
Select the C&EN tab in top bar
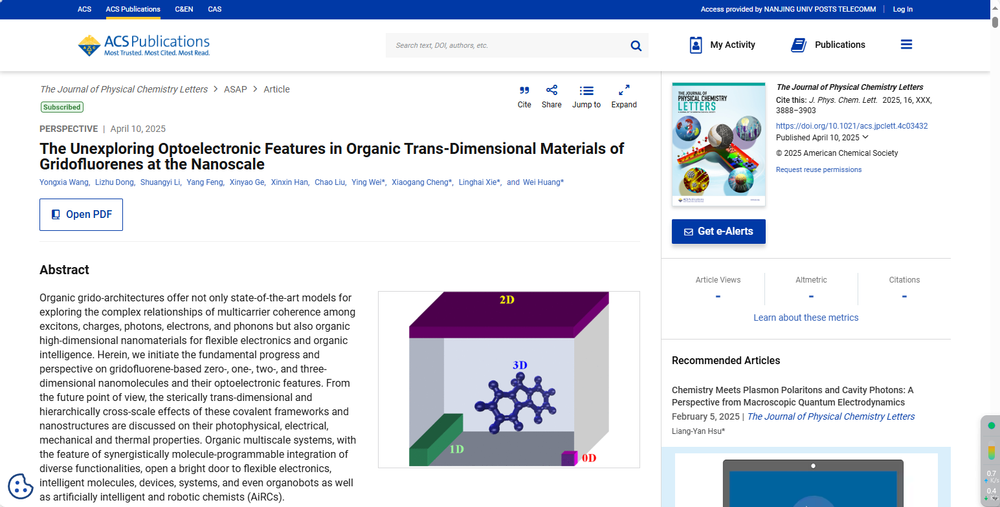pyautogui.click(x=184, y=9)
